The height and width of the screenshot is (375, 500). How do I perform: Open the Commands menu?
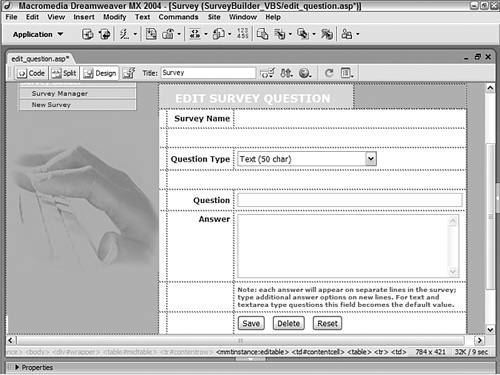pyautogui.click(x=178, y=17)
